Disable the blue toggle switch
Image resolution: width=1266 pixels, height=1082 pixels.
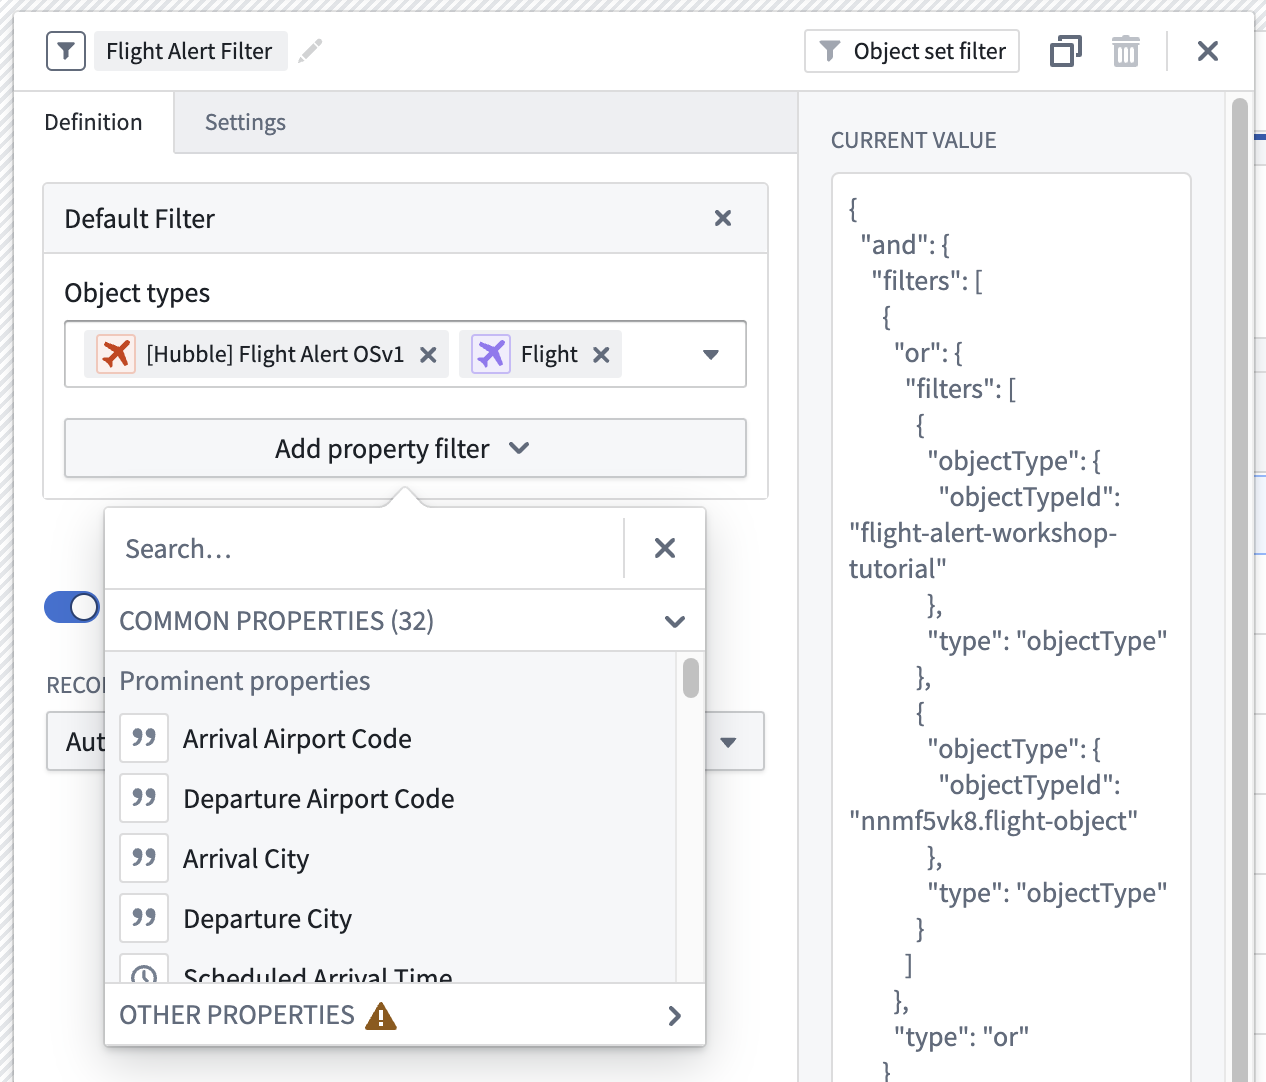71,607
